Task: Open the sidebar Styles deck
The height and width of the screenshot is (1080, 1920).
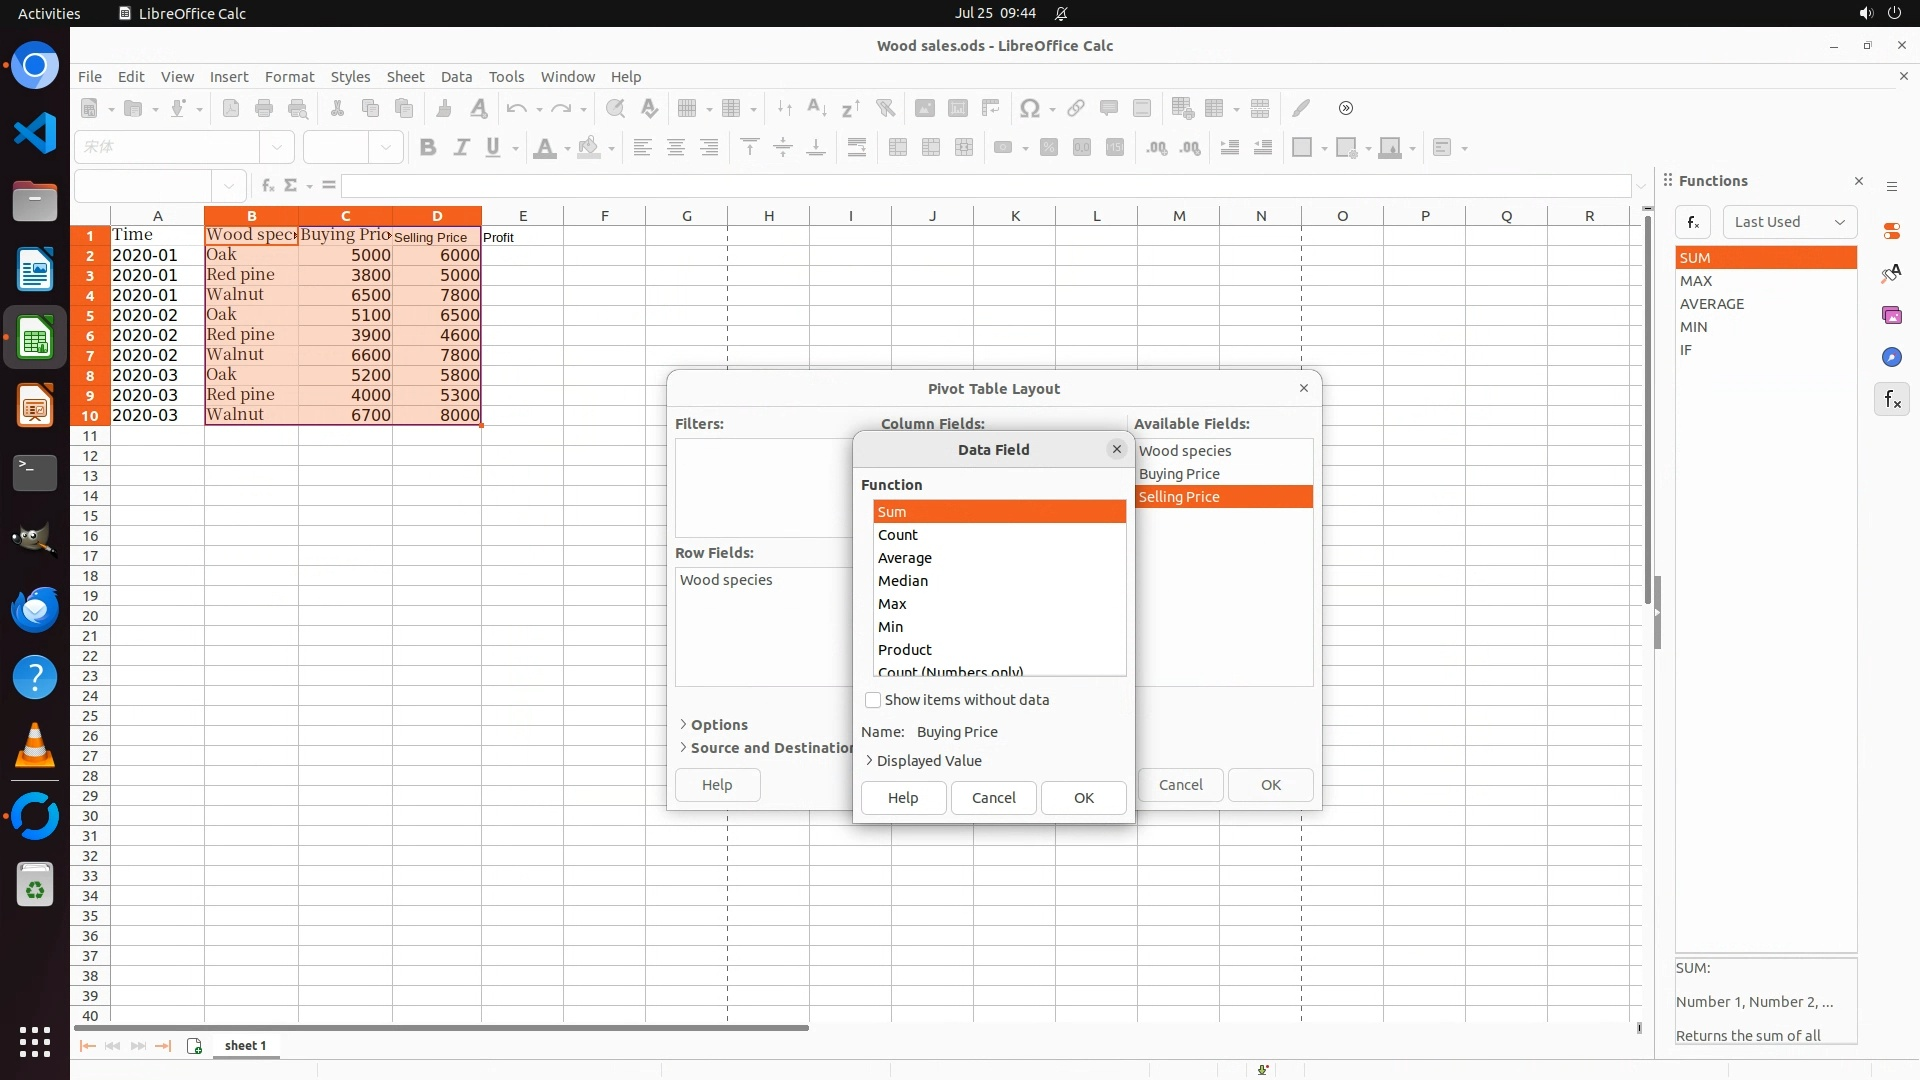Action: click(1891, 273)
